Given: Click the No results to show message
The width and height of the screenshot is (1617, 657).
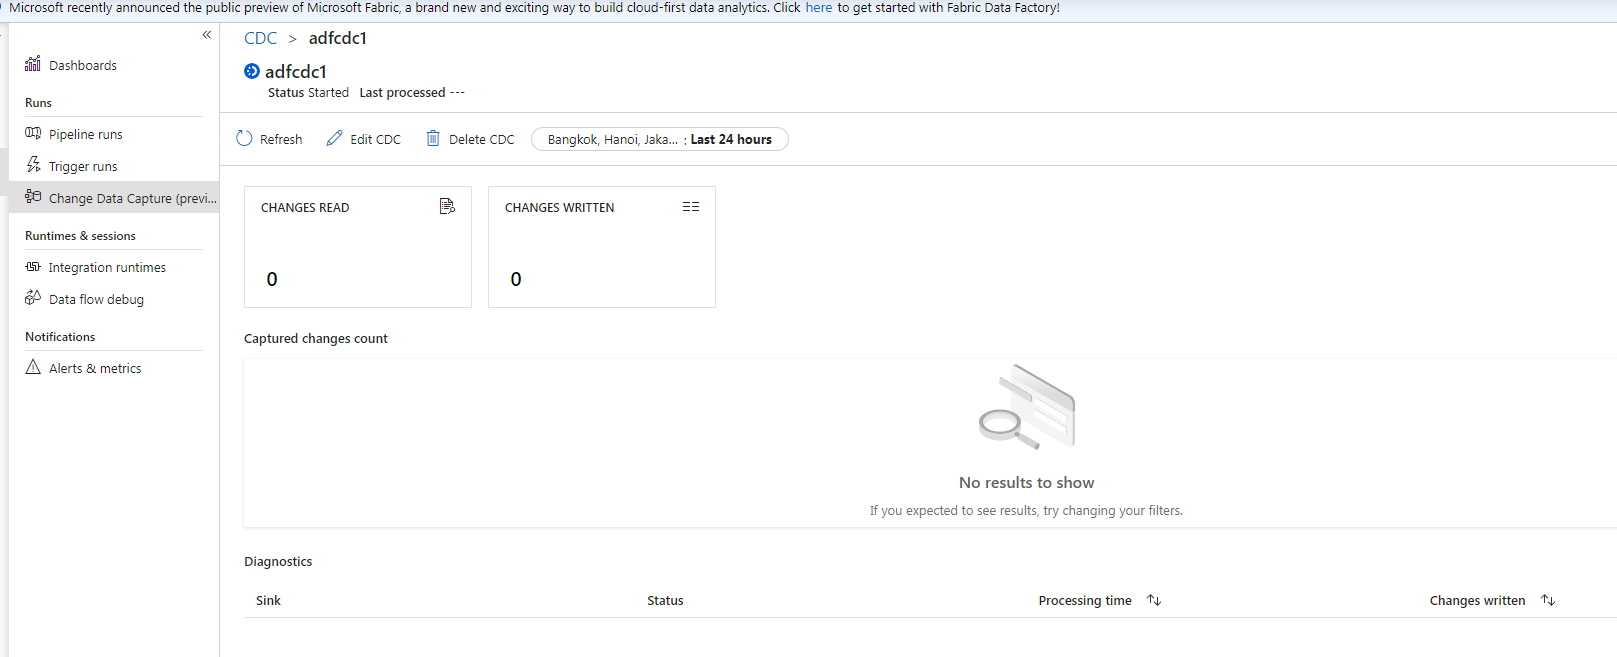Looking at the screenshot, I should (x=1026, y=482).
